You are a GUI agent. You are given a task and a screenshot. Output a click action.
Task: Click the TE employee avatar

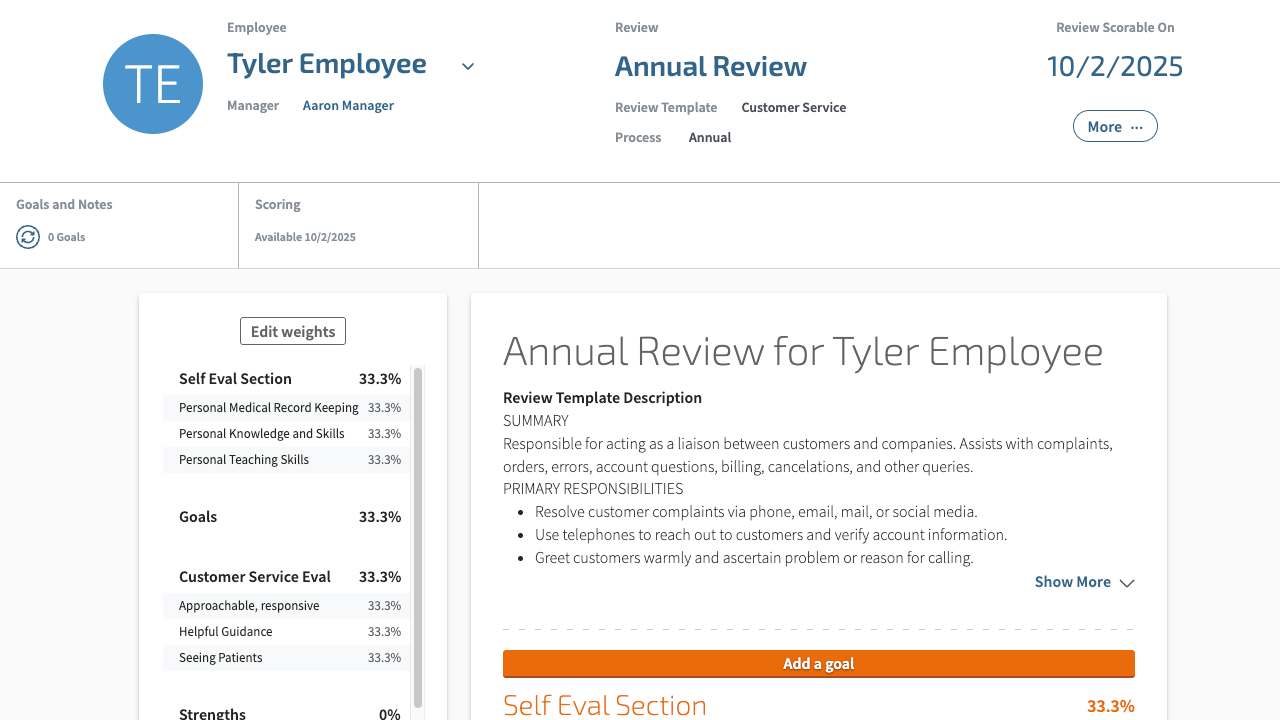[x=153, y=84]
